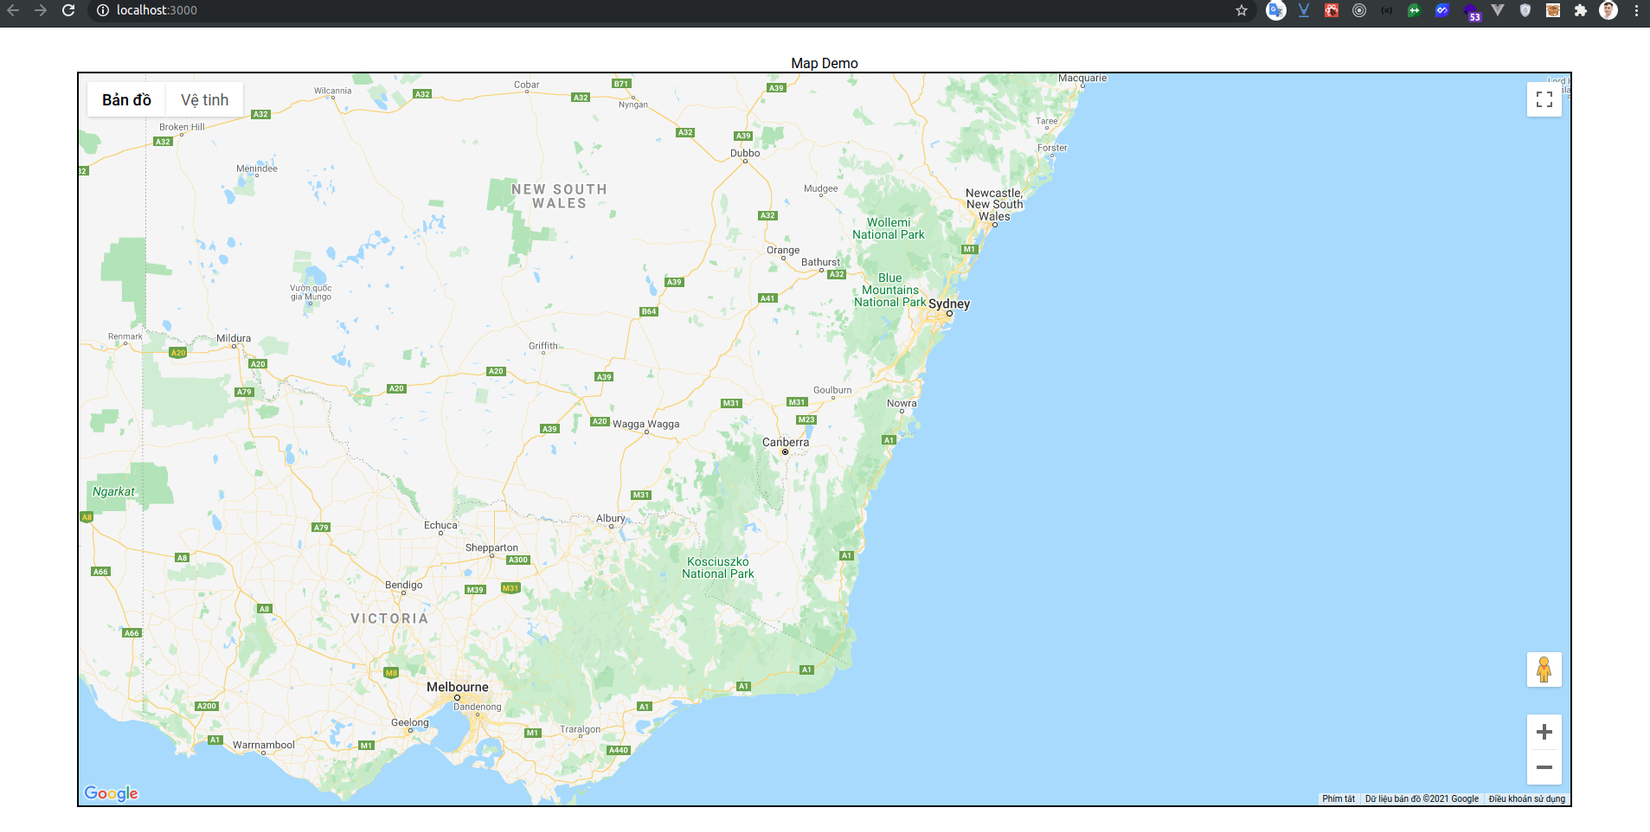The width and height of the screenshot is (1650, 832).
Task: Select the Kosciuszko National Park label
Action: pyautogui.click(x=718, y=568)
